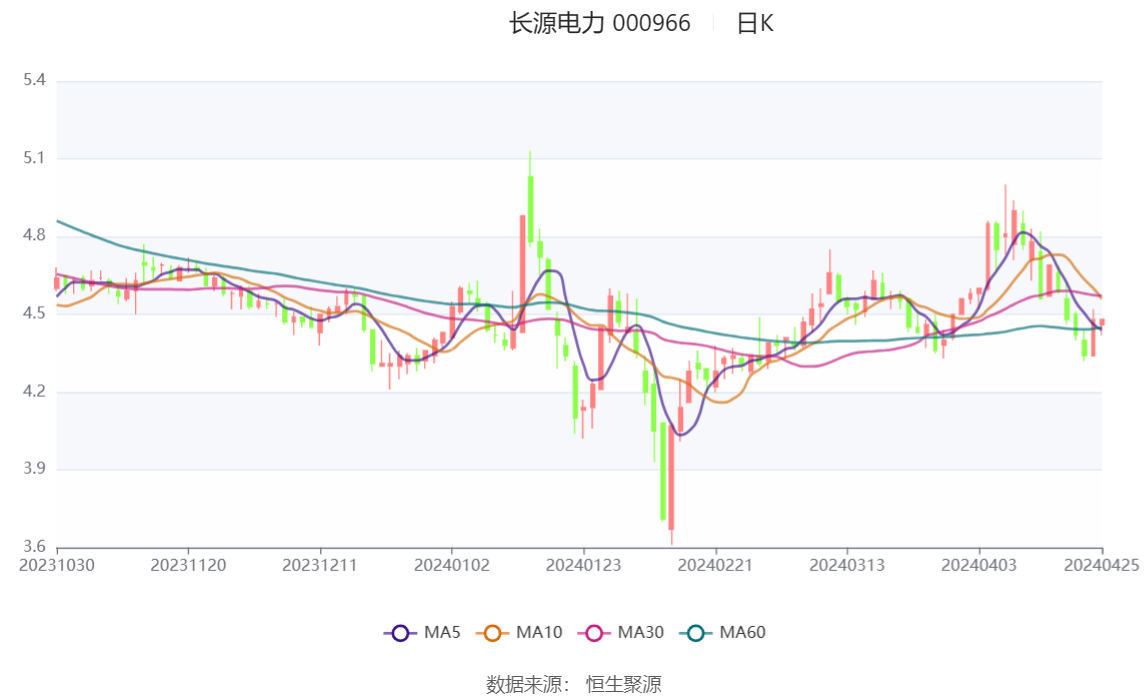1148x699 pixels.
Task: Click the 3.6 y-axis label
Action: [34, 546]
